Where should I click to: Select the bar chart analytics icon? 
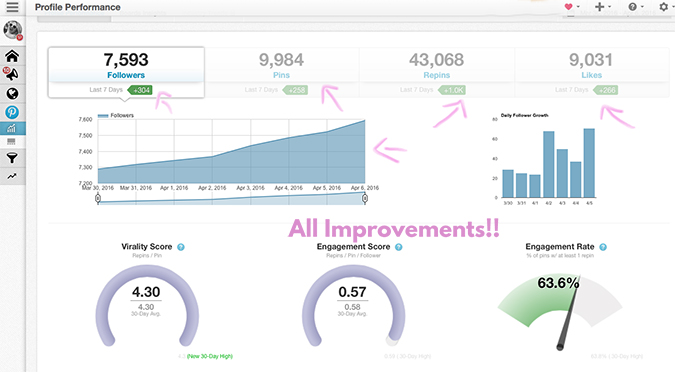(x=12, y=128)
